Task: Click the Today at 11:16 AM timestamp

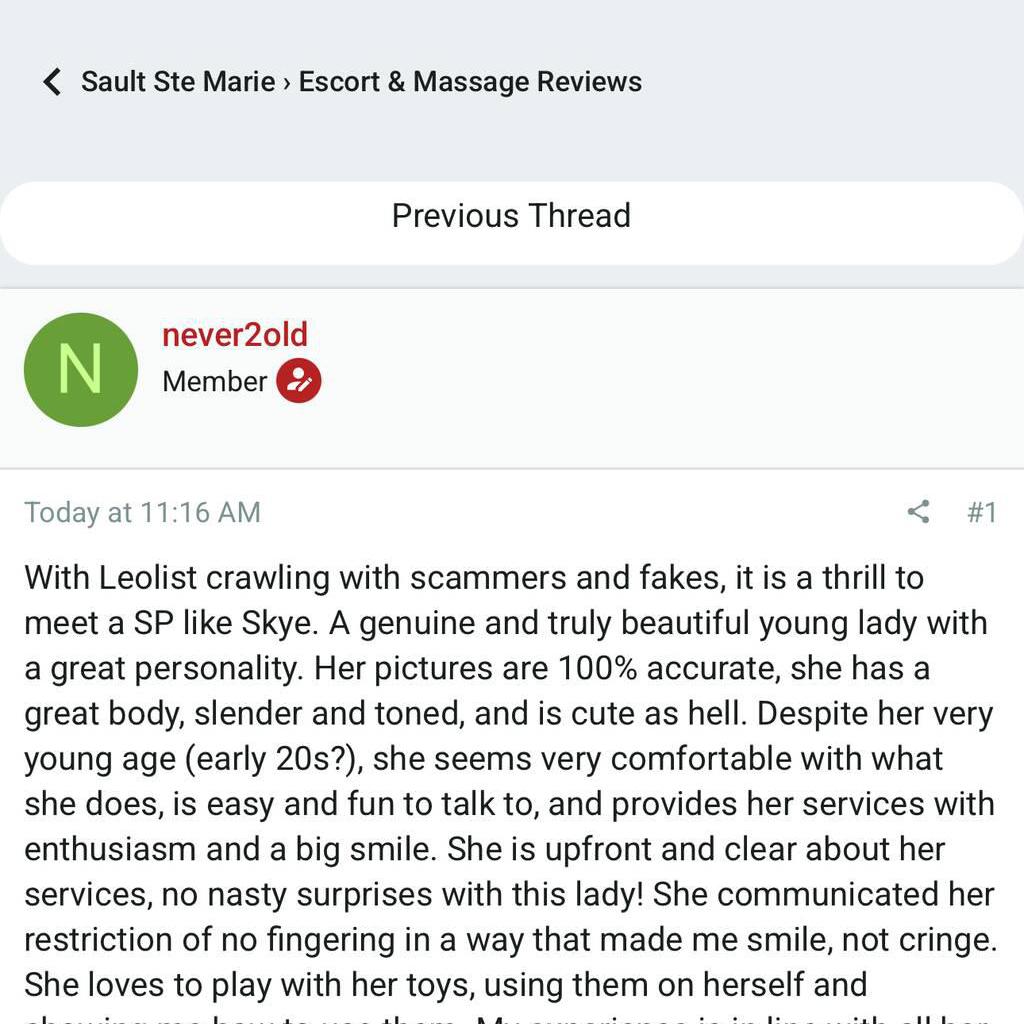Action: coord(142,512)
